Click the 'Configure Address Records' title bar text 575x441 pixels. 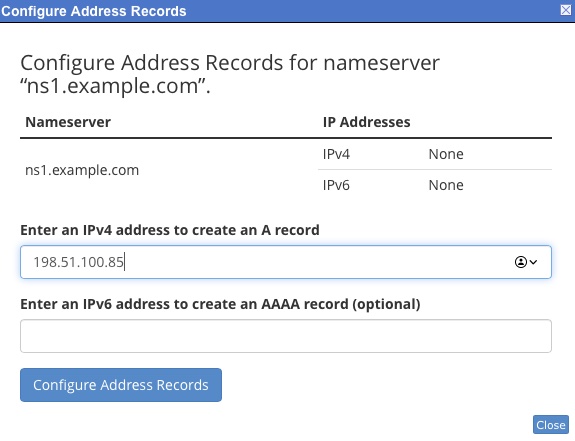coord(94,11)
